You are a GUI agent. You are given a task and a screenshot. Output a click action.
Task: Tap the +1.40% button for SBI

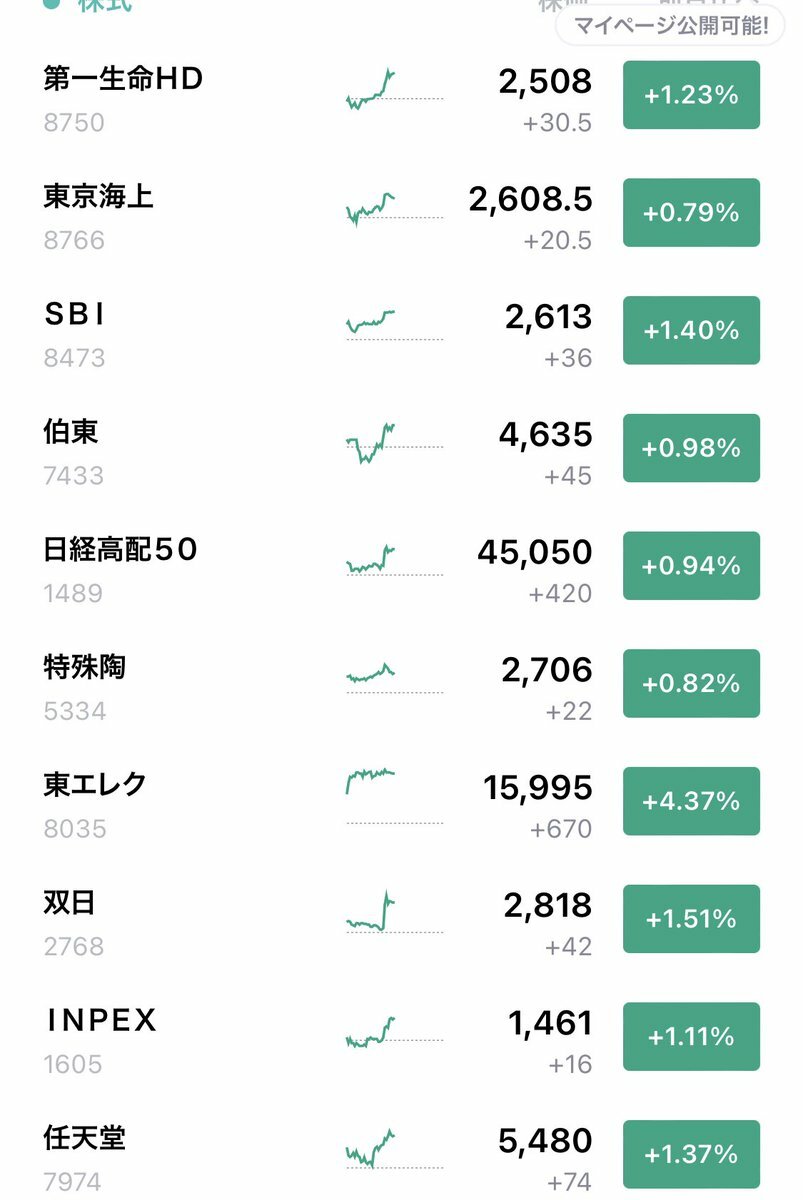pyautogui.click(x=691, y=330)
